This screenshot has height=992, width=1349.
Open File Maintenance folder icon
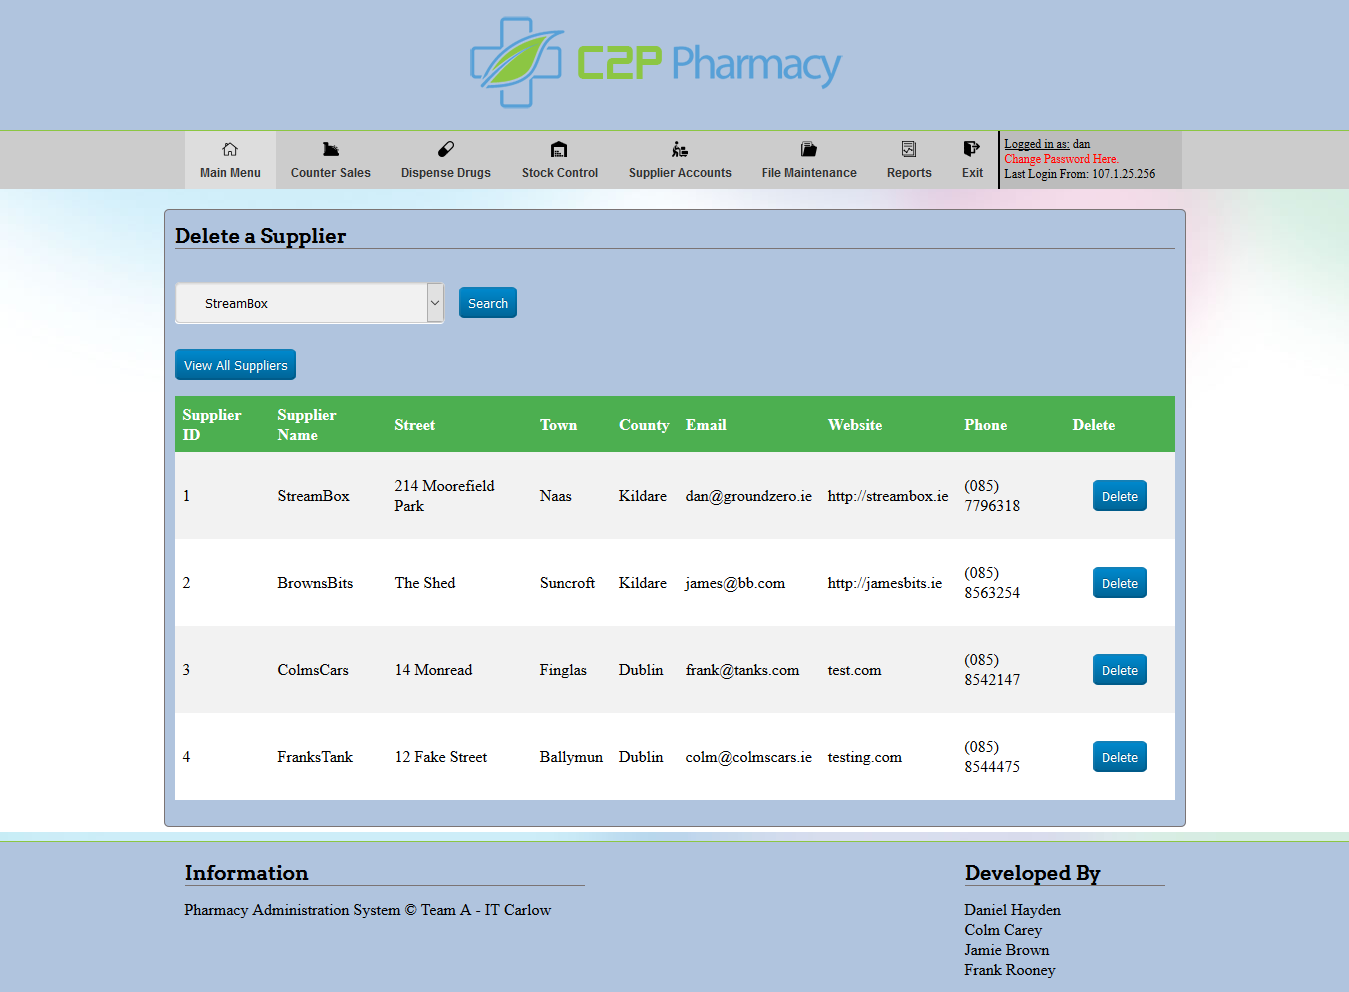coord(809,150)
